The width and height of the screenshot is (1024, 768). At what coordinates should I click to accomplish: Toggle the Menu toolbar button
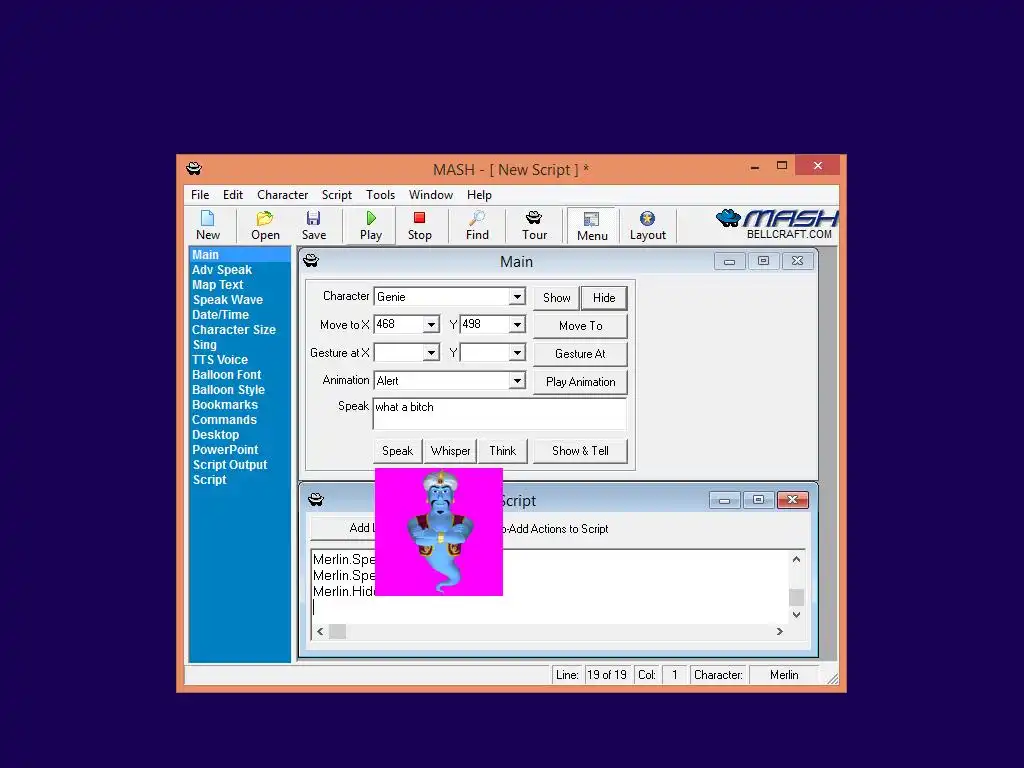pyautogui.click(x=592, y=226)
